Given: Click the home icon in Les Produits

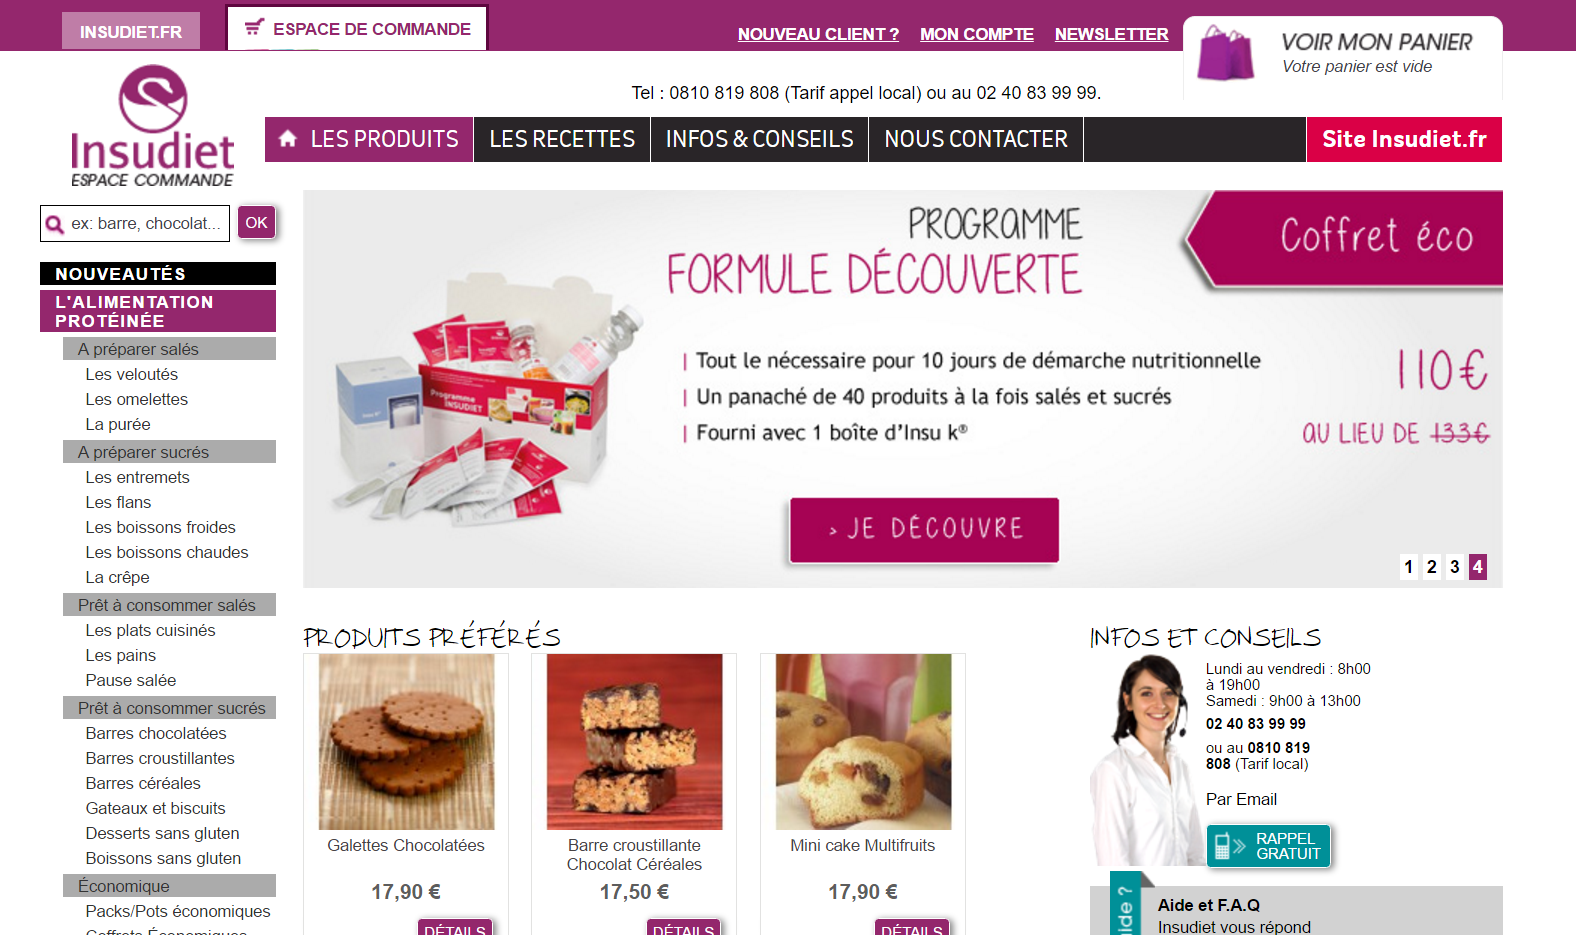Looking at the screenshot, I should tap(288, 138).
